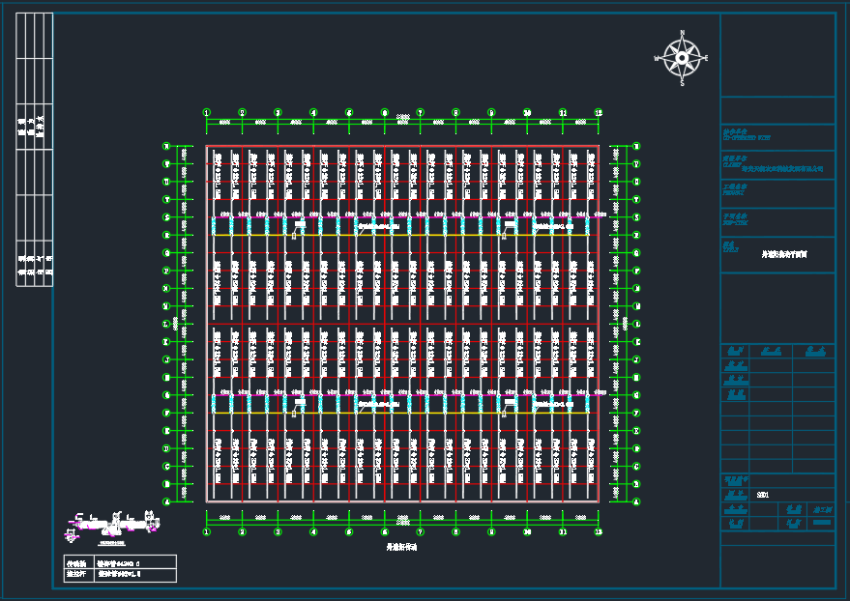
Task: Select the white sheet number in title block
Action: 763,495
